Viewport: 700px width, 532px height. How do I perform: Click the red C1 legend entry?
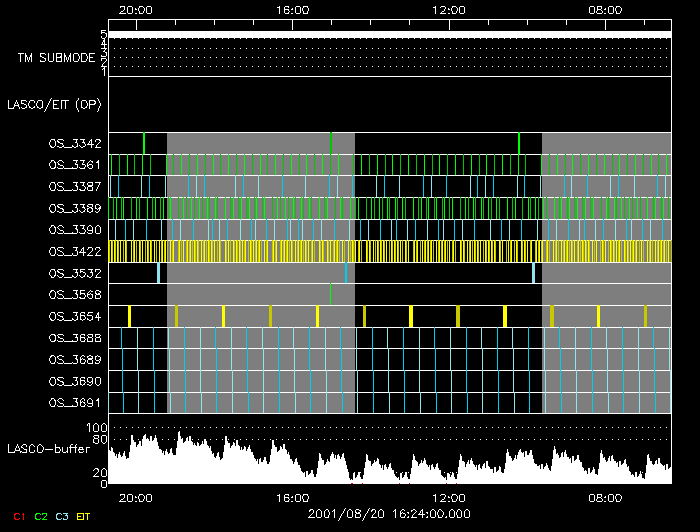[17, 516]
